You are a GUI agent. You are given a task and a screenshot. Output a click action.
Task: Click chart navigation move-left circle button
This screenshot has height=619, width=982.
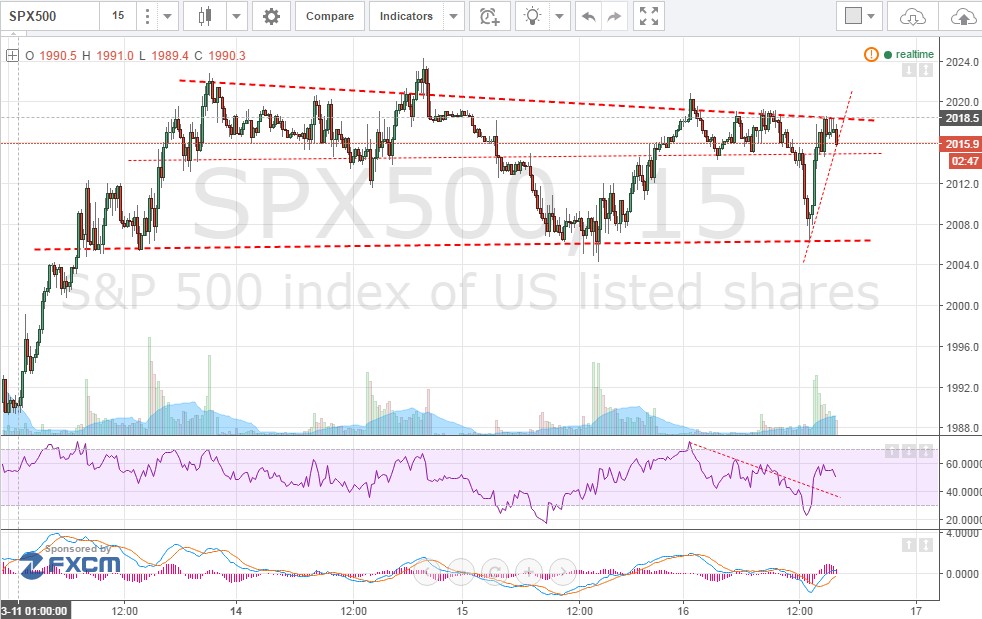click(x=427, y=571)
